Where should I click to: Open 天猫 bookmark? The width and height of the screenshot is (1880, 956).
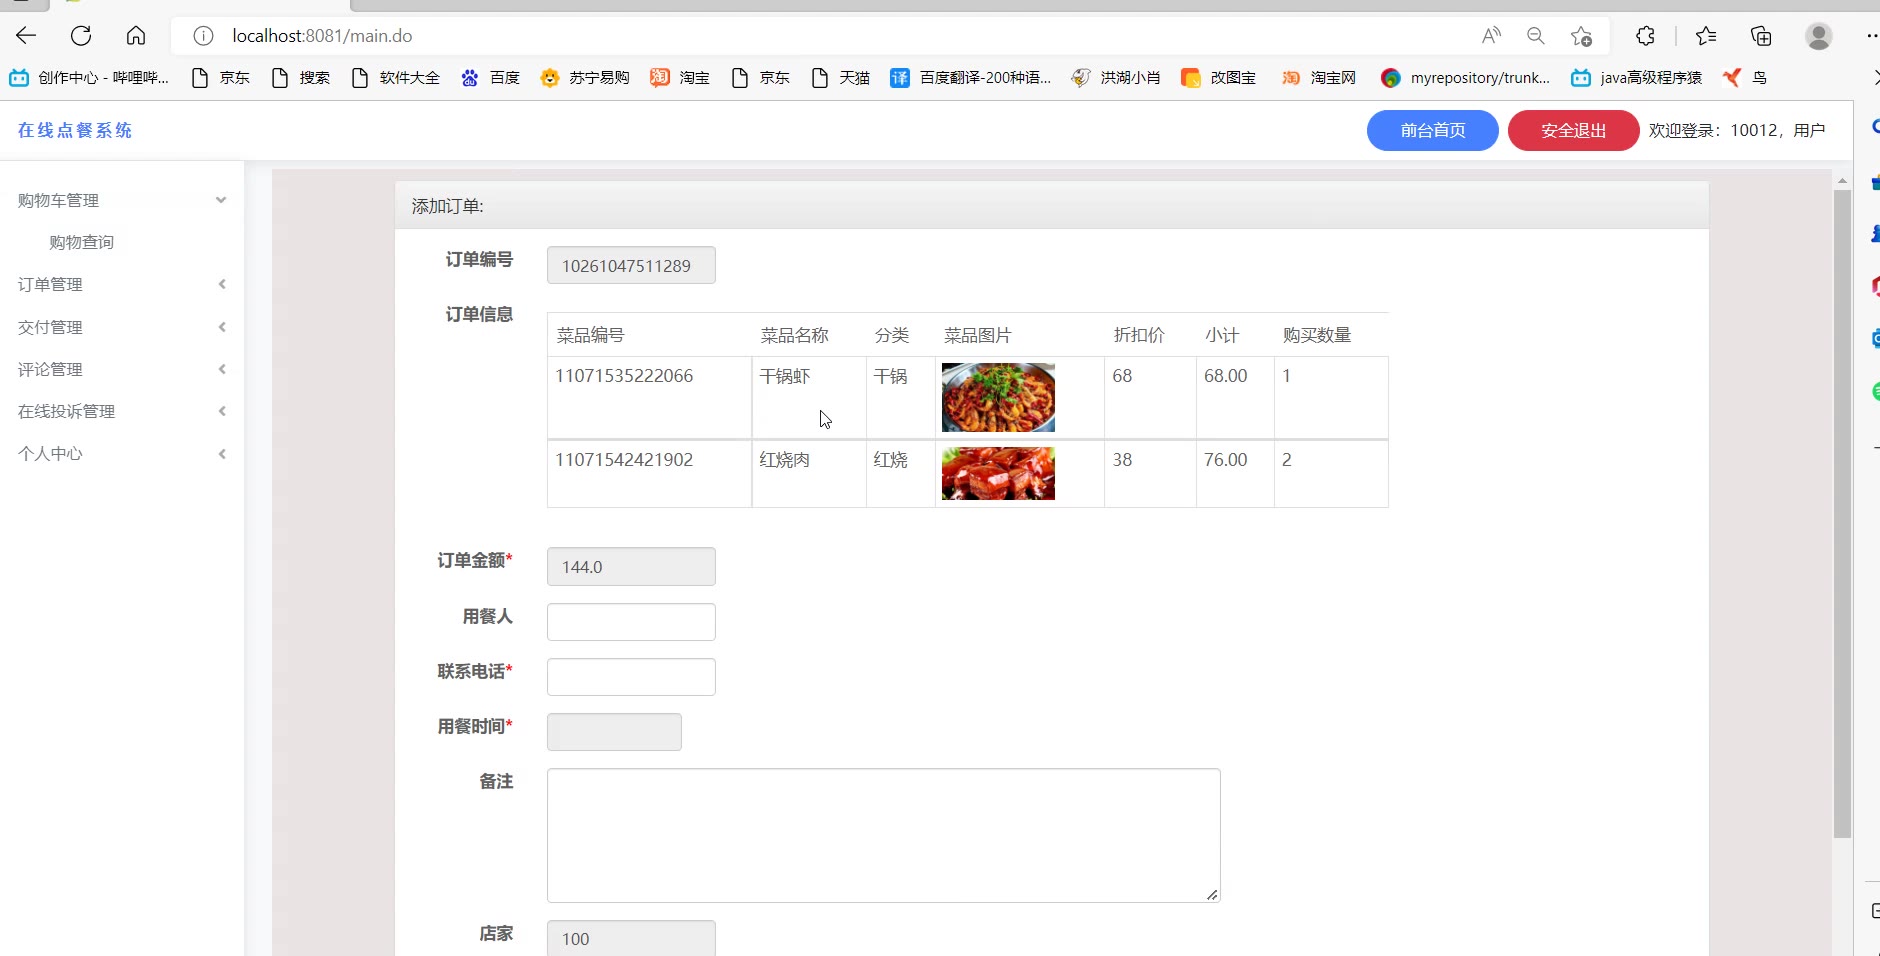[840, 78]
